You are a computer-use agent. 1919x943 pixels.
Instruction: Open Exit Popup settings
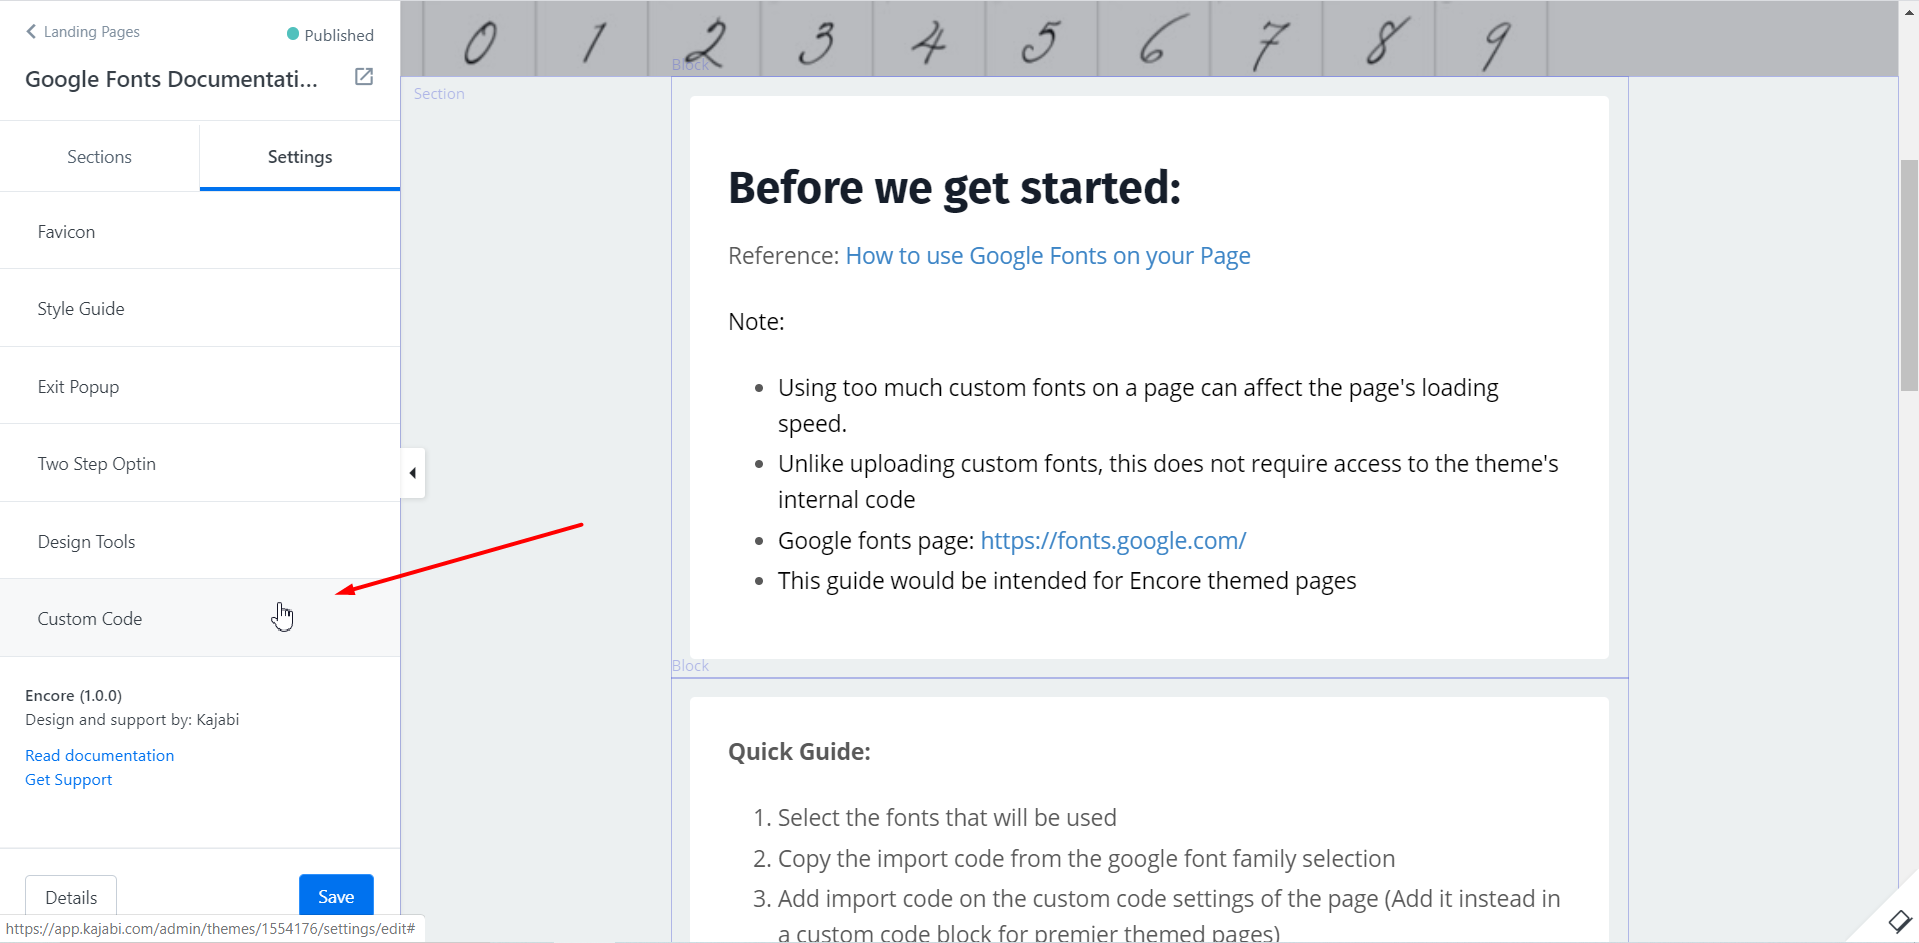click(78, 387)
